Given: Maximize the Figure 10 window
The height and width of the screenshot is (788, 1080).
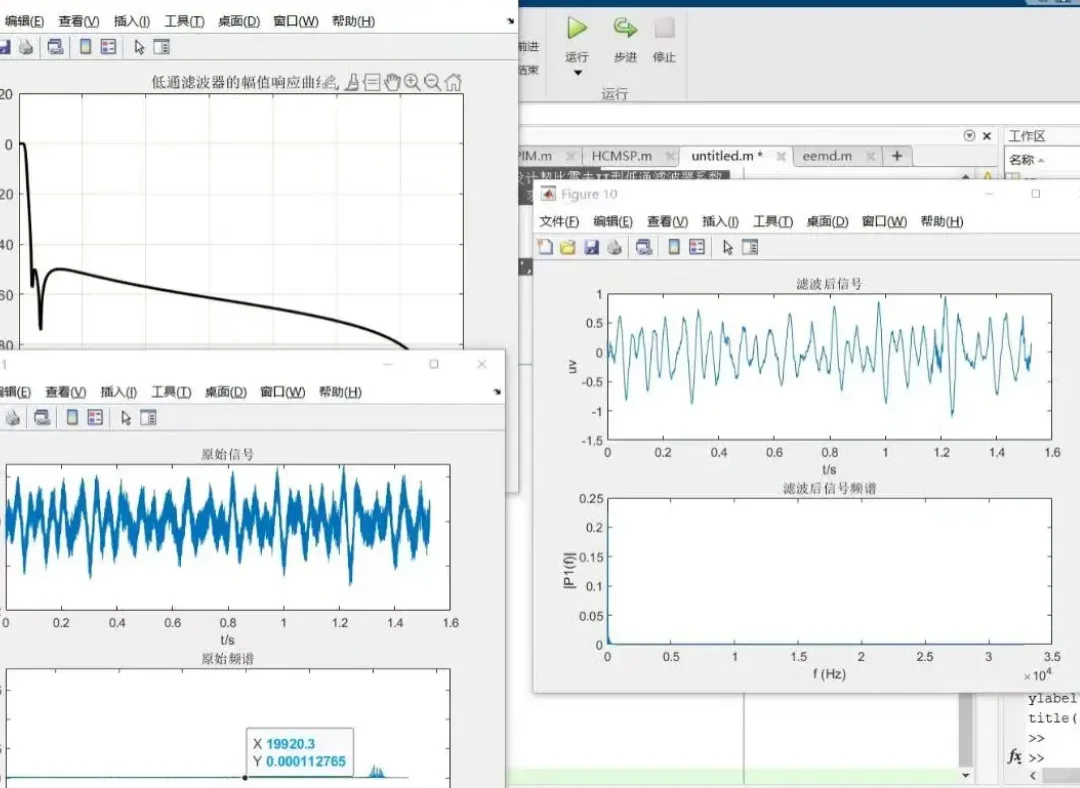Looking at the screenshot, I should [1035, 194].
